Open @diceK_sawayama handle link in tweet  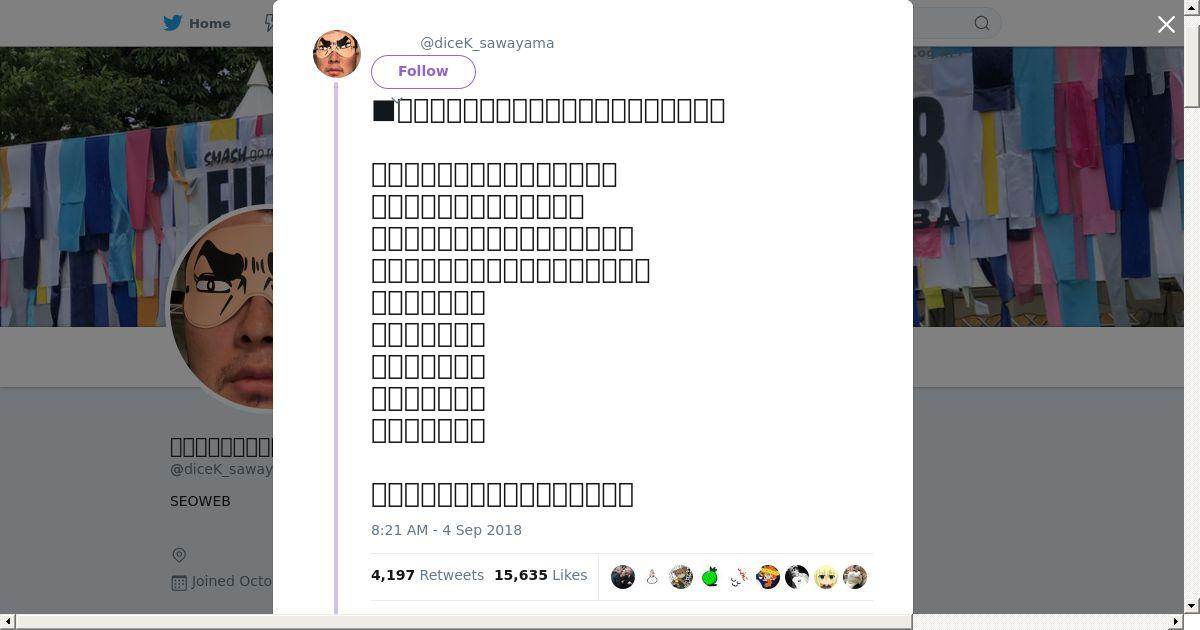pos(487,43)
